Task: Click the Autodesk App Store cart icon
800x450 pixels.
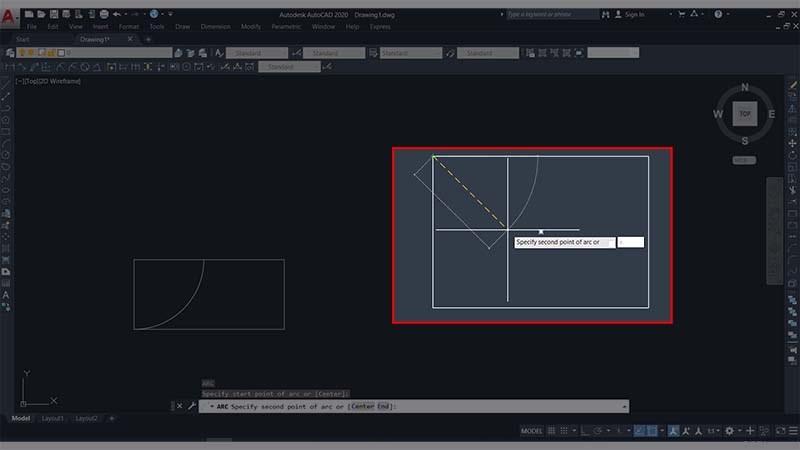Action: pos(682,14)
